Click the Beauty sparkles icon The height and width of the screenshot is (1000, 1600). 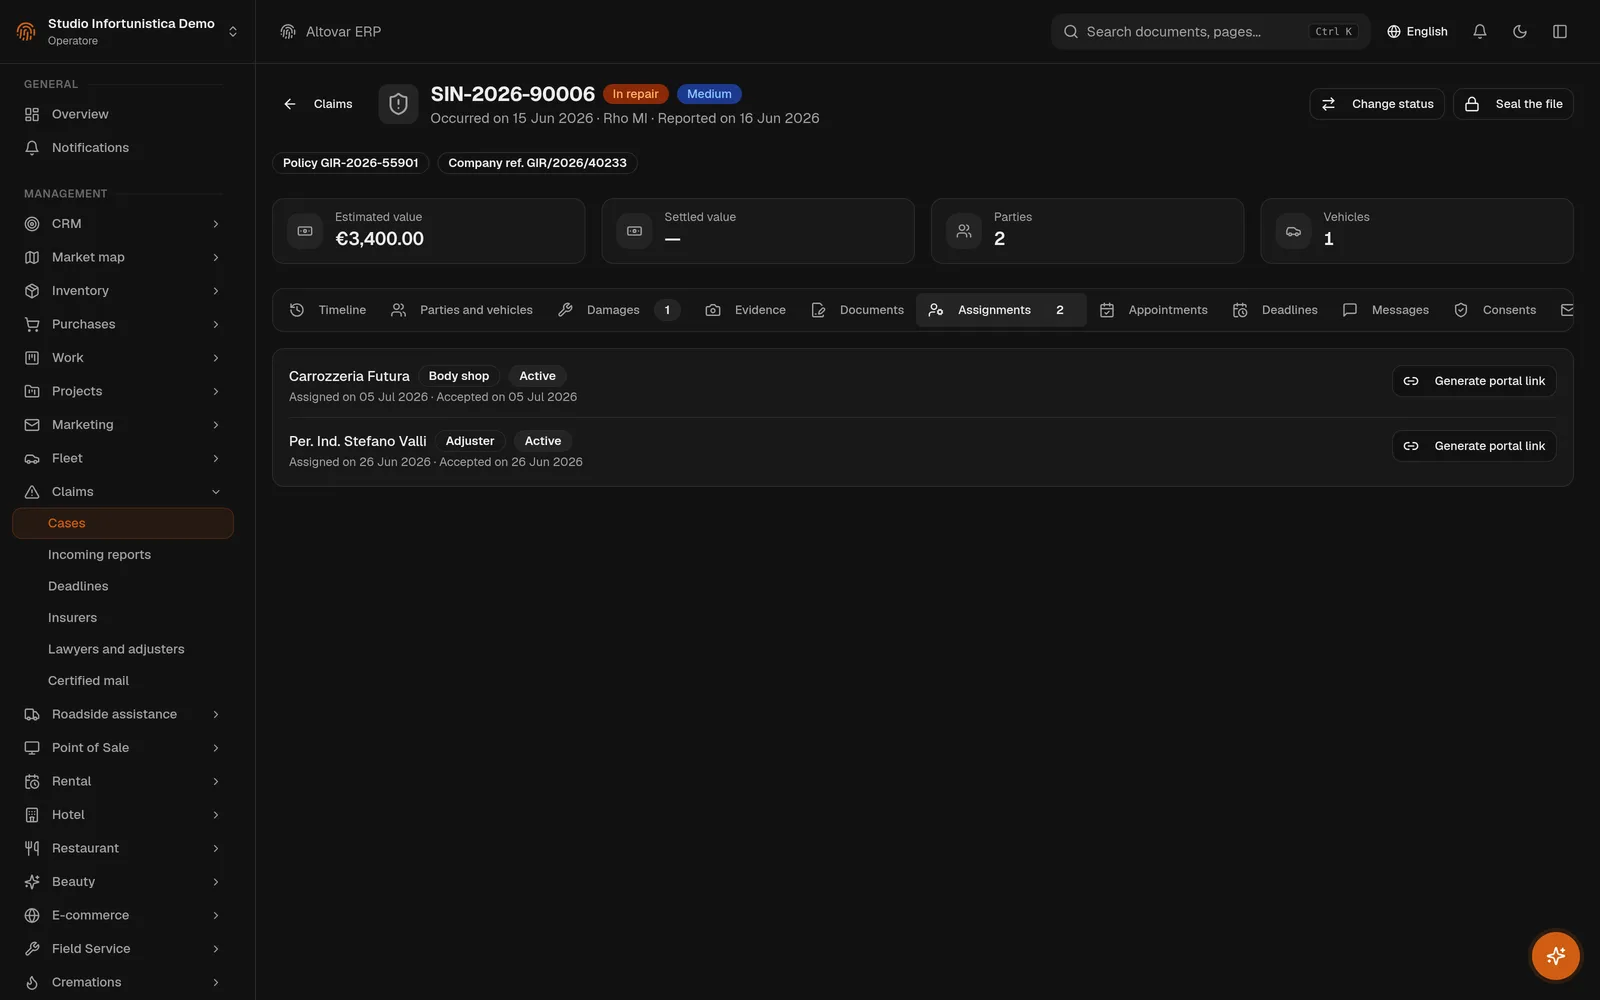(32, 882)
